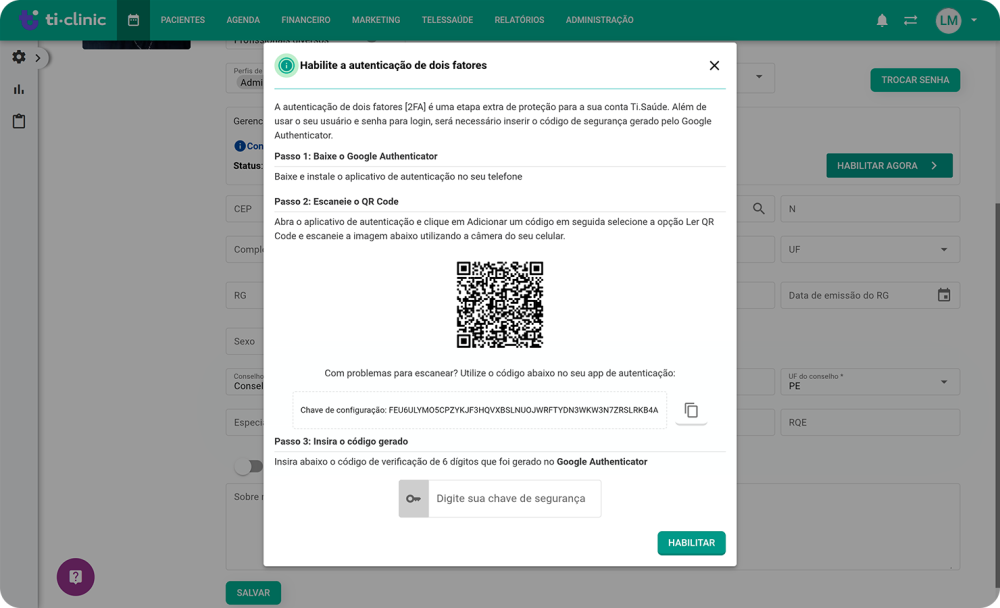This screenshot has height=608, width=1000.
Task: Open notifications bell
Action: pyautogui.click(x=882, y=20)
